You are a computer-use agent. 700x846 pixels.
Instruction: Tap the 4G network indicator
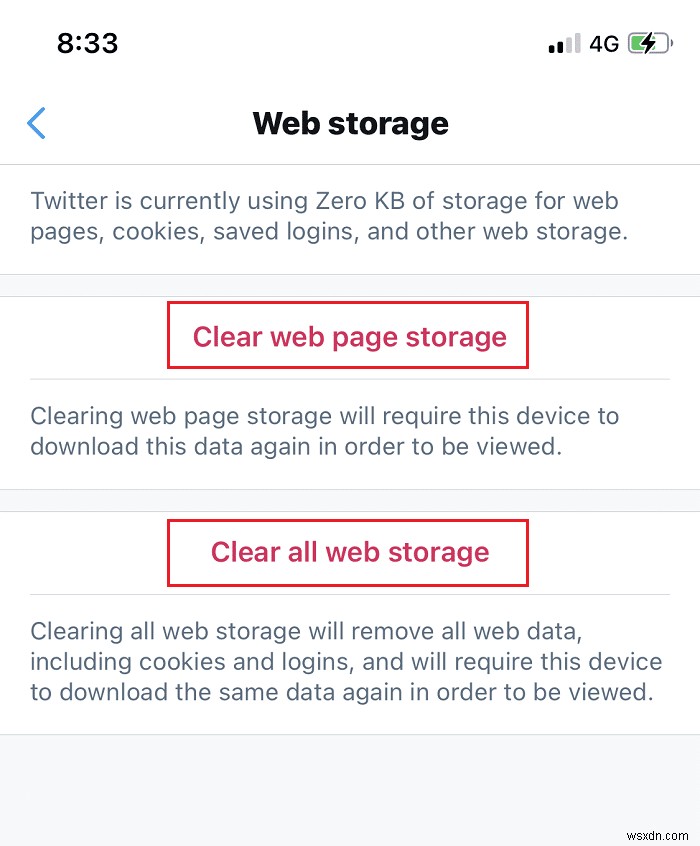click(x=604, y=44)
